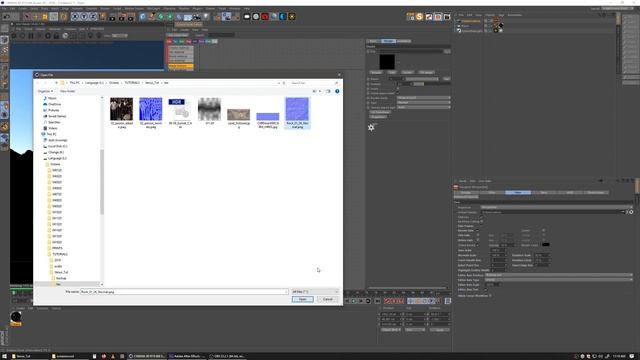Click the black color swatch in attributes panel
Viewport: 640px width, 360px height.
pos(545,245)
